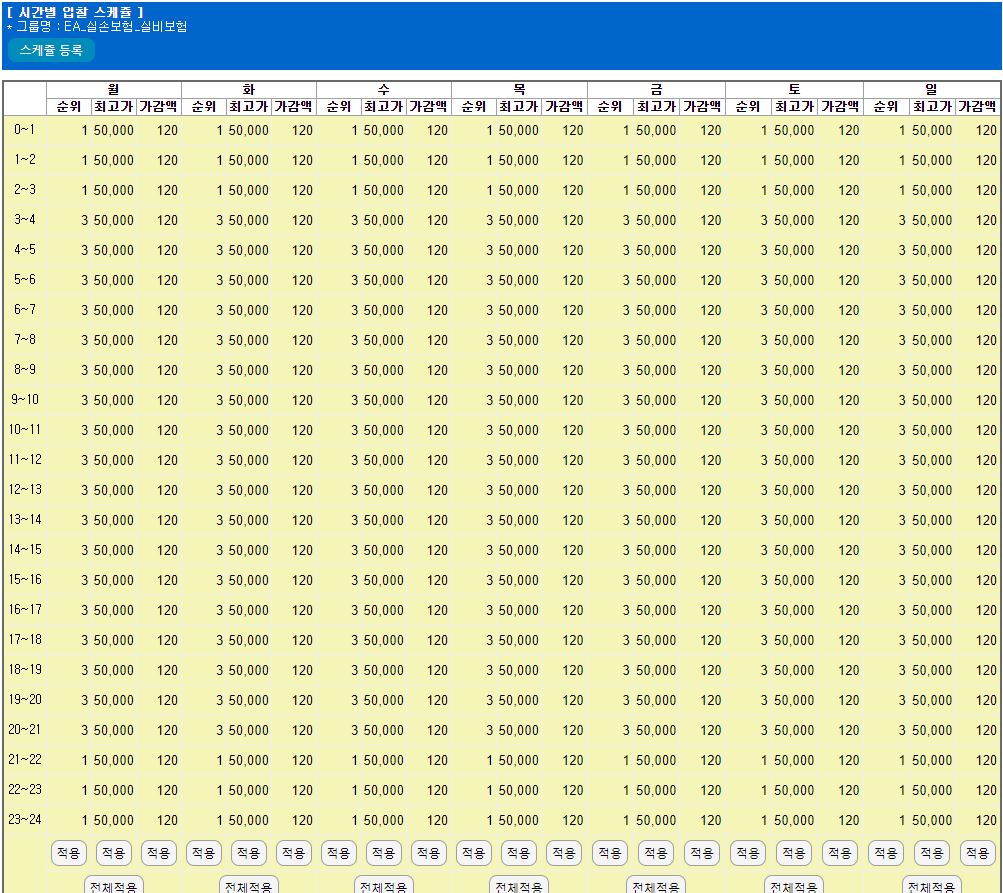Apply Friday's 순위 column with 적용
The height and width of the screenshot is (893, 1003).
[610, 853]
